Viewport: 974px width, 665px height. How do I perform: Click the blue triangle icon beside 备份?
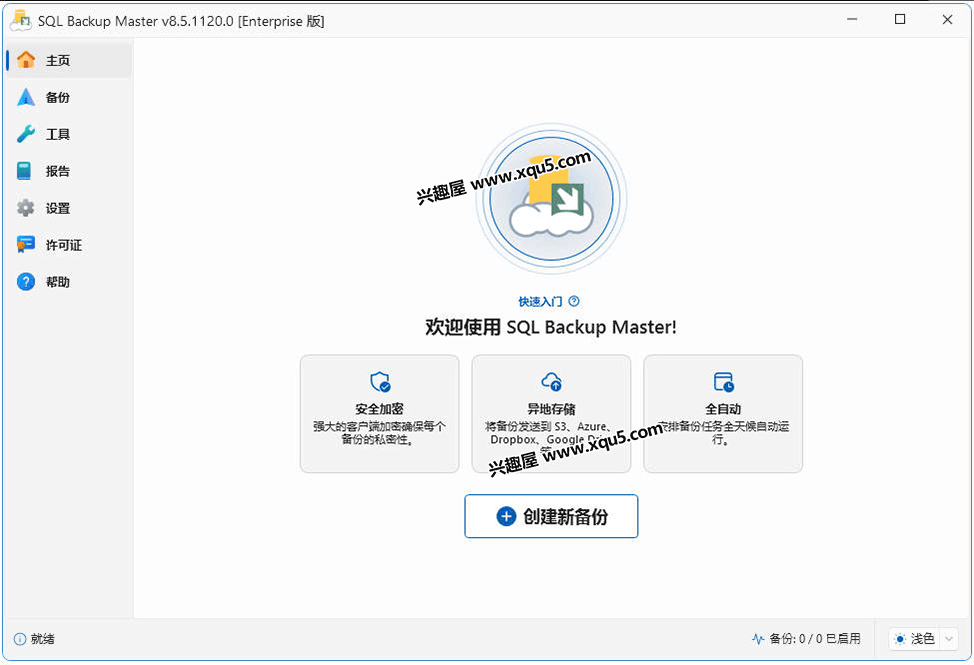click(x=26, y=97)
